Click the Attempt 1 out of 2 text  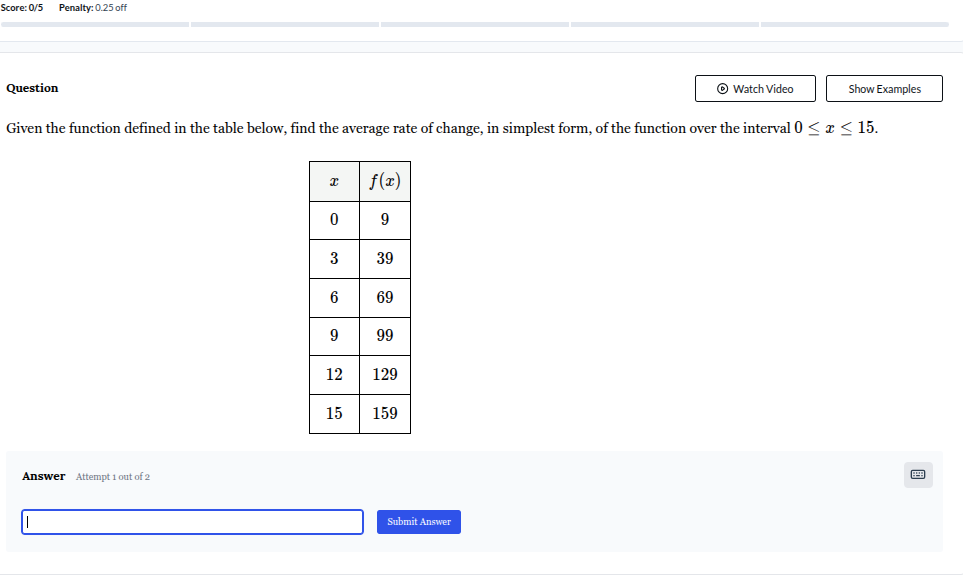pyautogui.click(x=113, y=477)
